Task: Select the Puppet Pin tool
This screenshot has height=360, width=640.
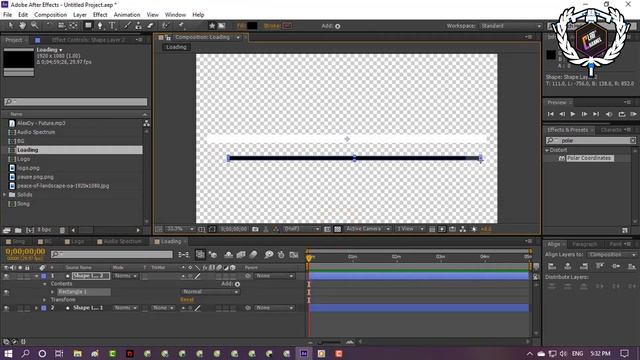Action: tap(181, 26)
